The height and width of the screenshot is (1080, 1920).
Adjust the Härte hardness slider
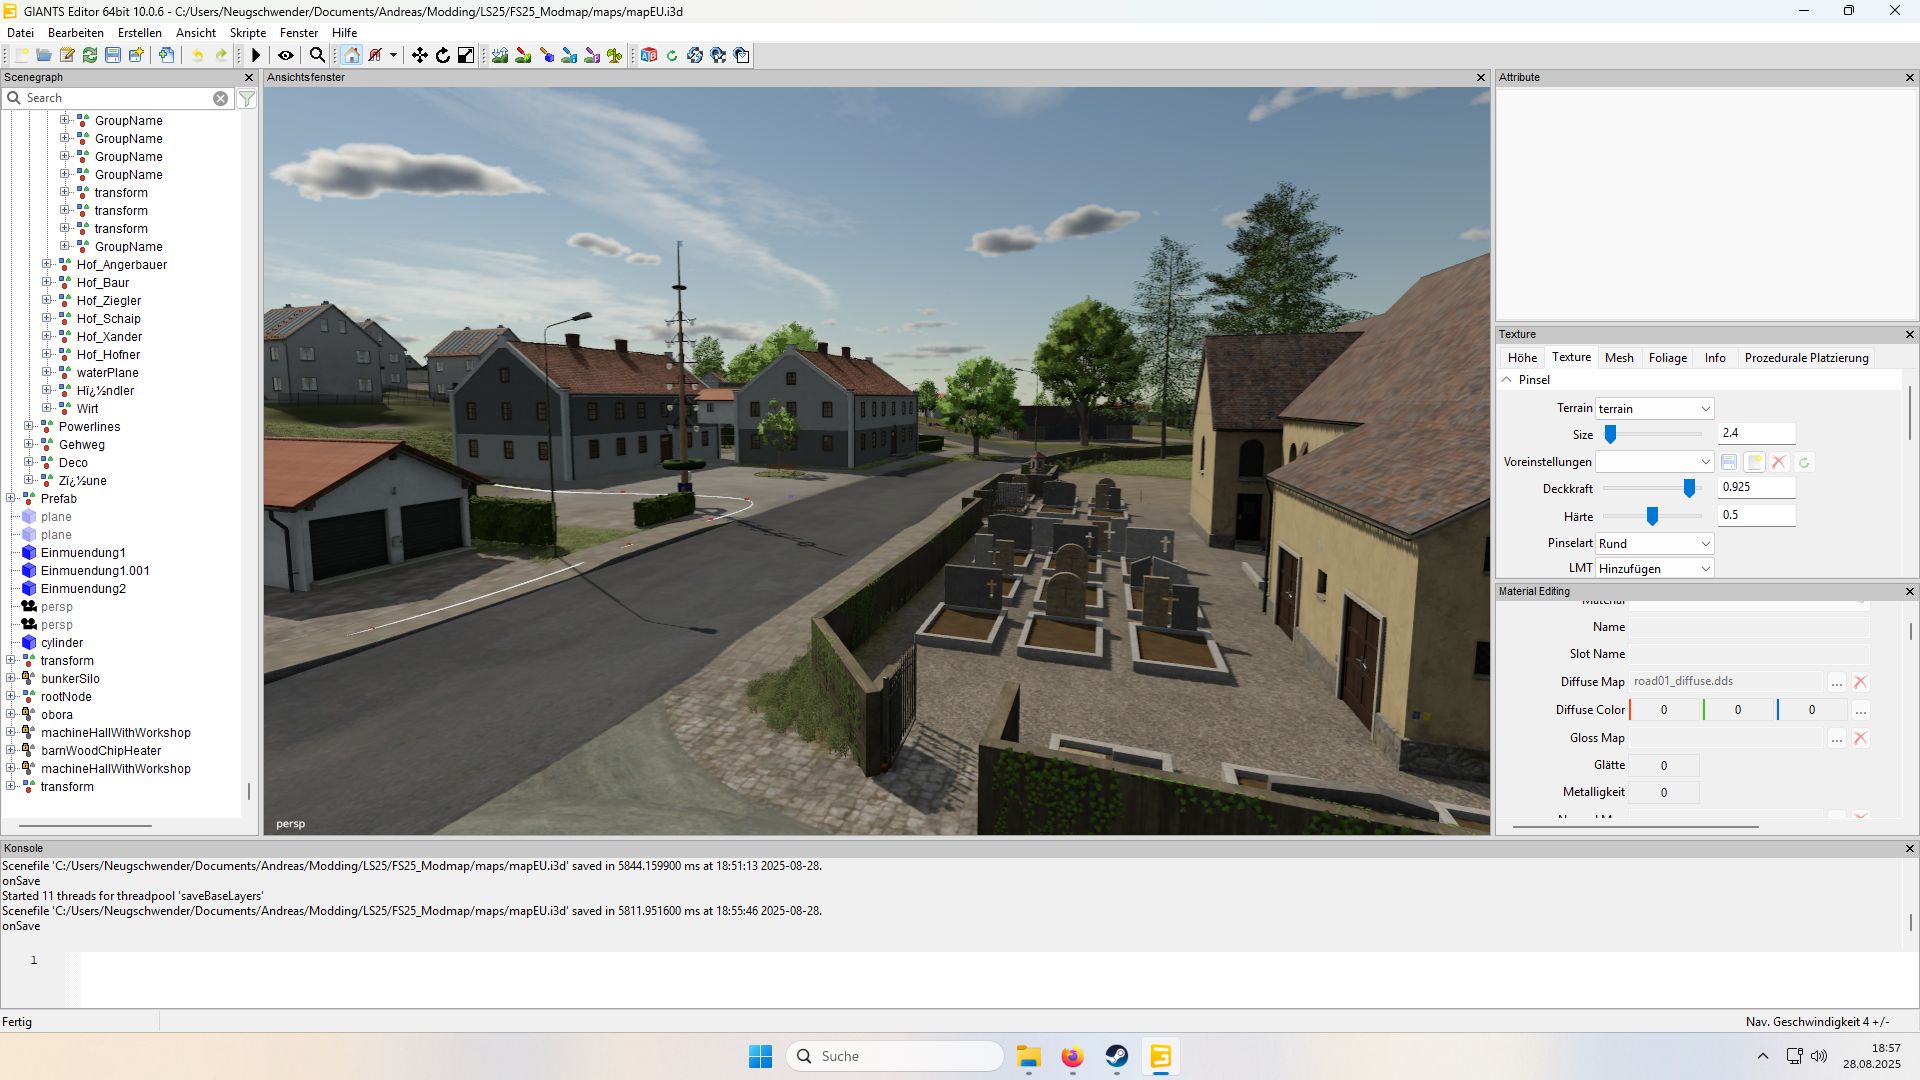(1652, 516)
